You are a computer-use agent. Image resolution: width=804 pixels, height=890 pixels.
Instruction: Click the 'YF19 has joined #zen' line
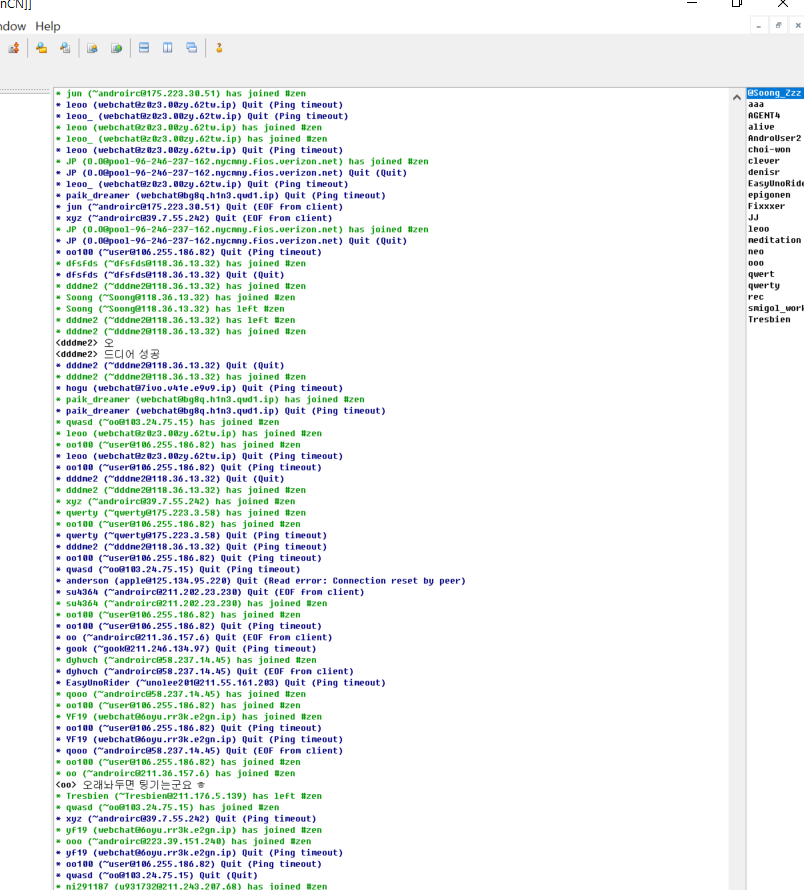pyautogui.click(x=189, y=717)
